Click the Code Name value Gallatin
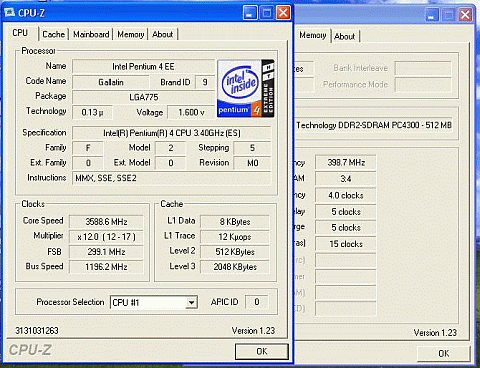Image resolution: width=480 pixels, height=368 pixels. (x=111, y=82)
